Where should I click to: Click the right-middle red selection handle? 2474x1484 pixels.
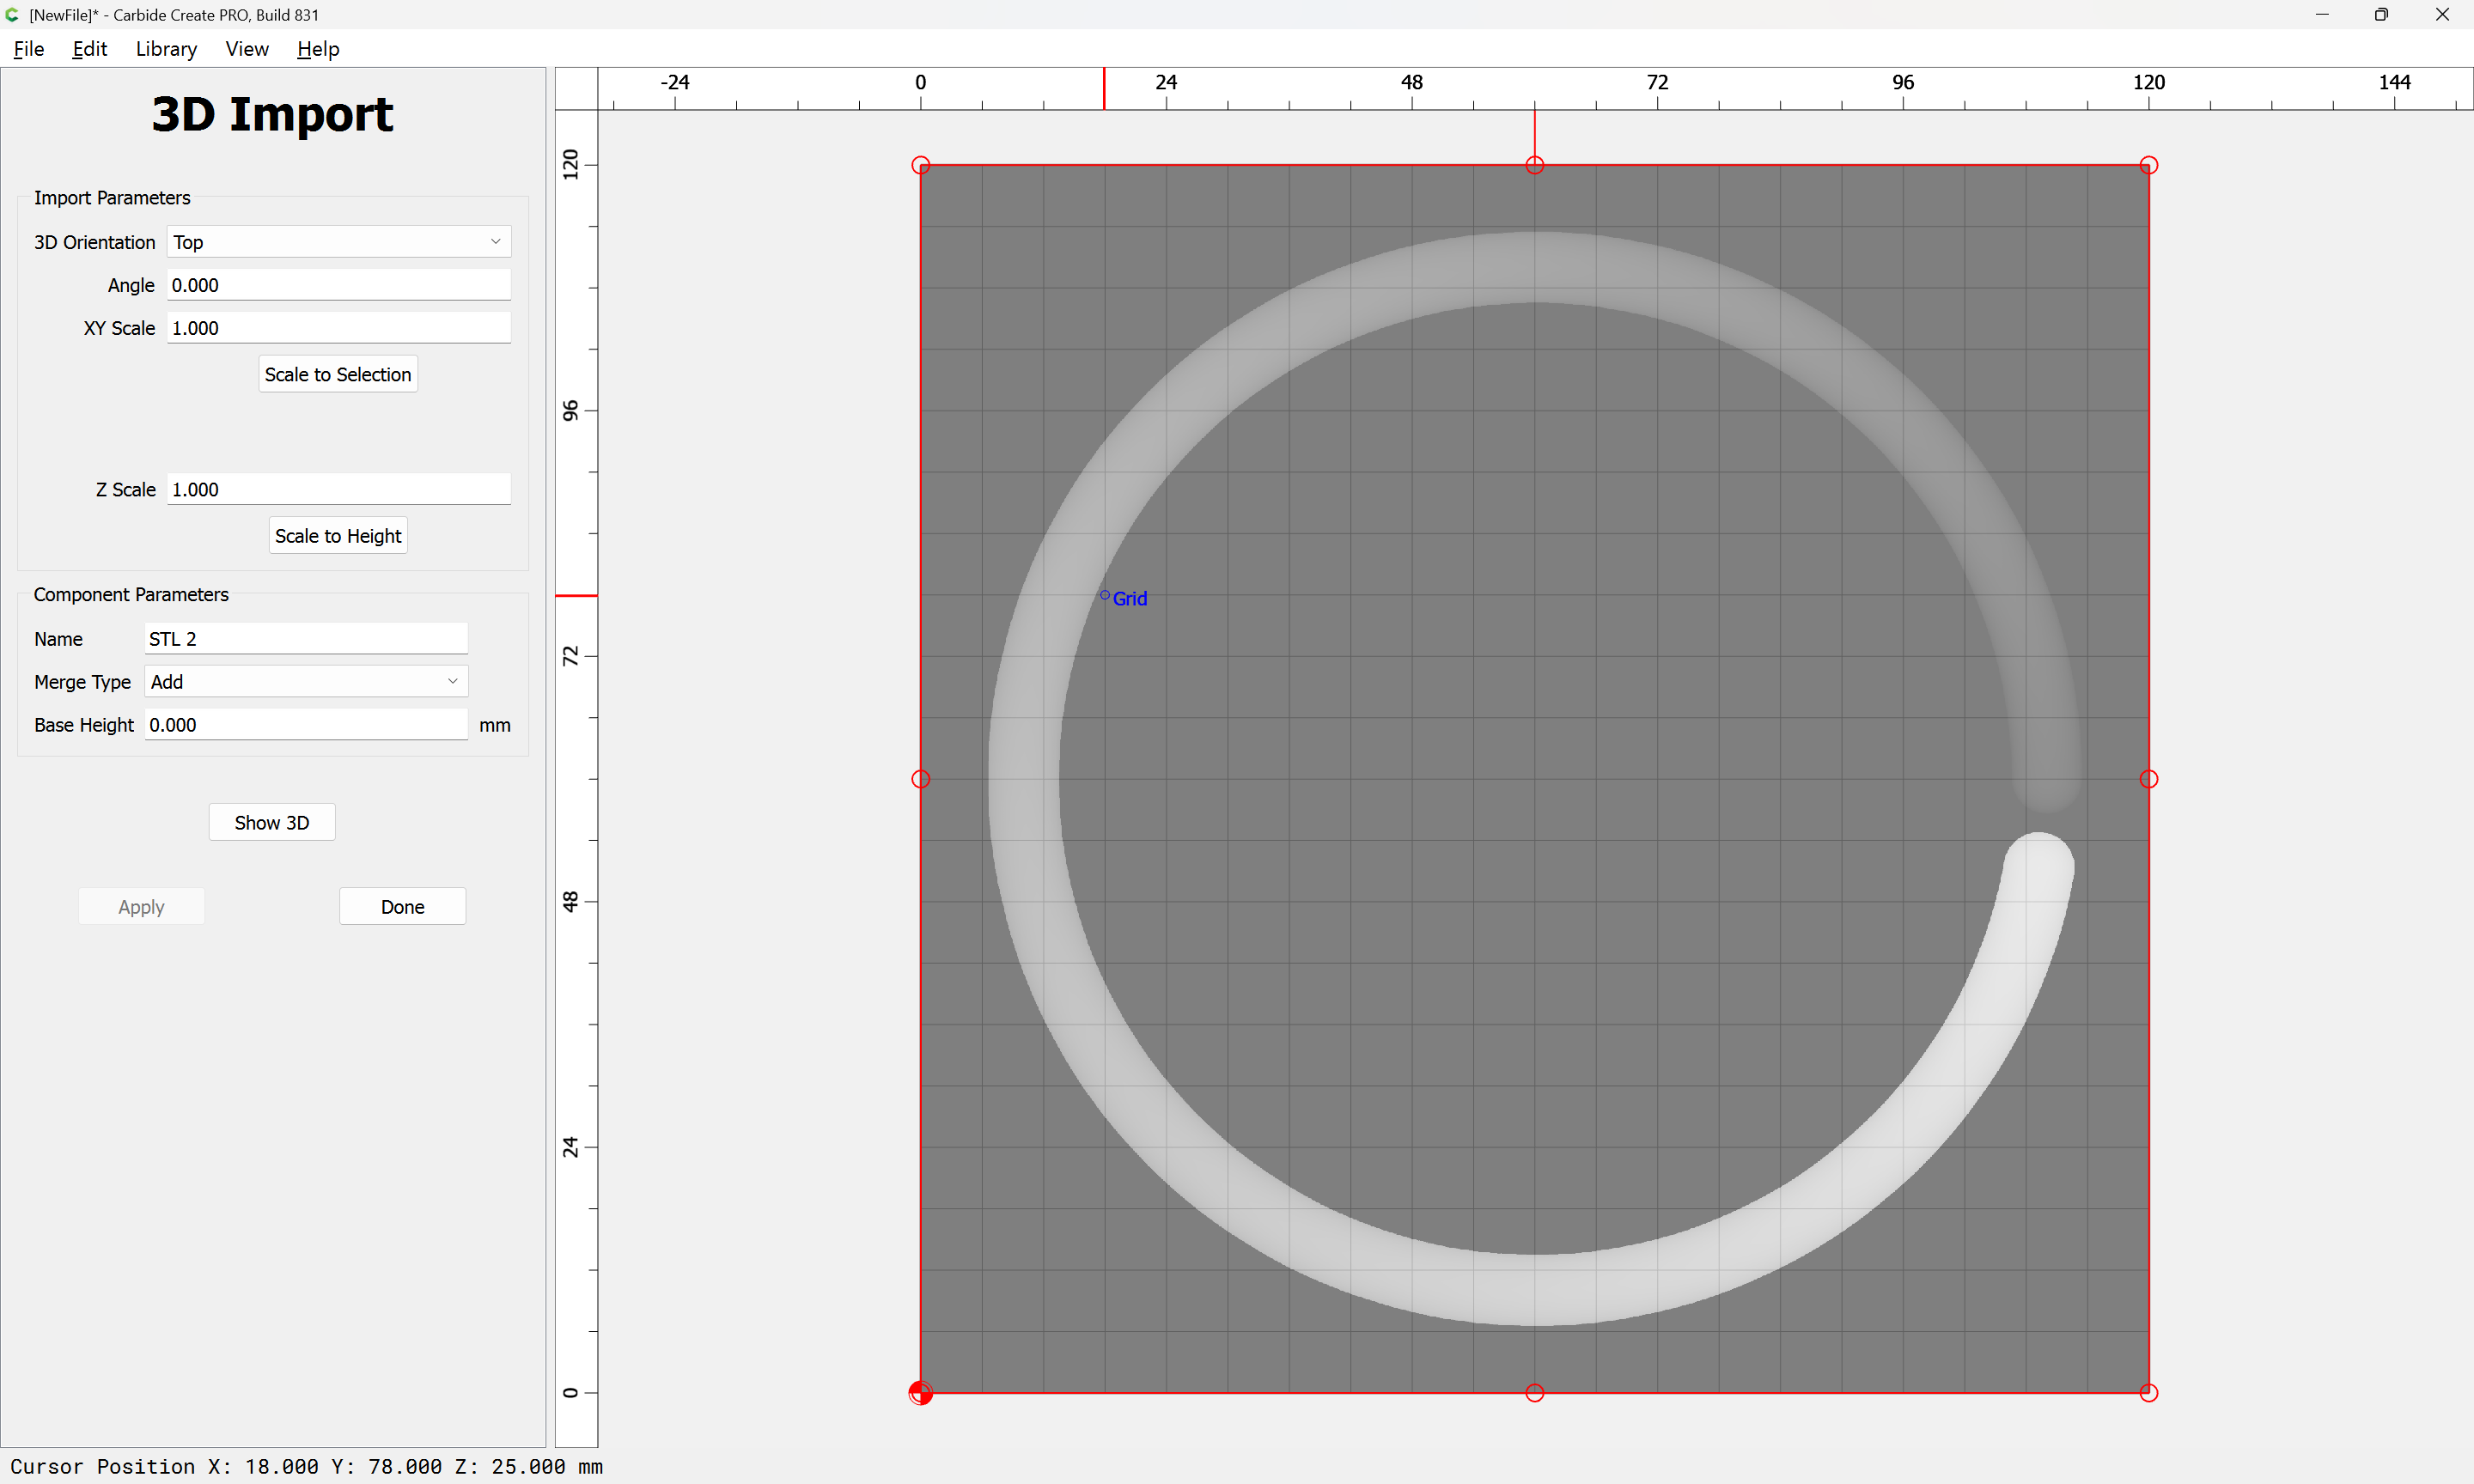2148,779
